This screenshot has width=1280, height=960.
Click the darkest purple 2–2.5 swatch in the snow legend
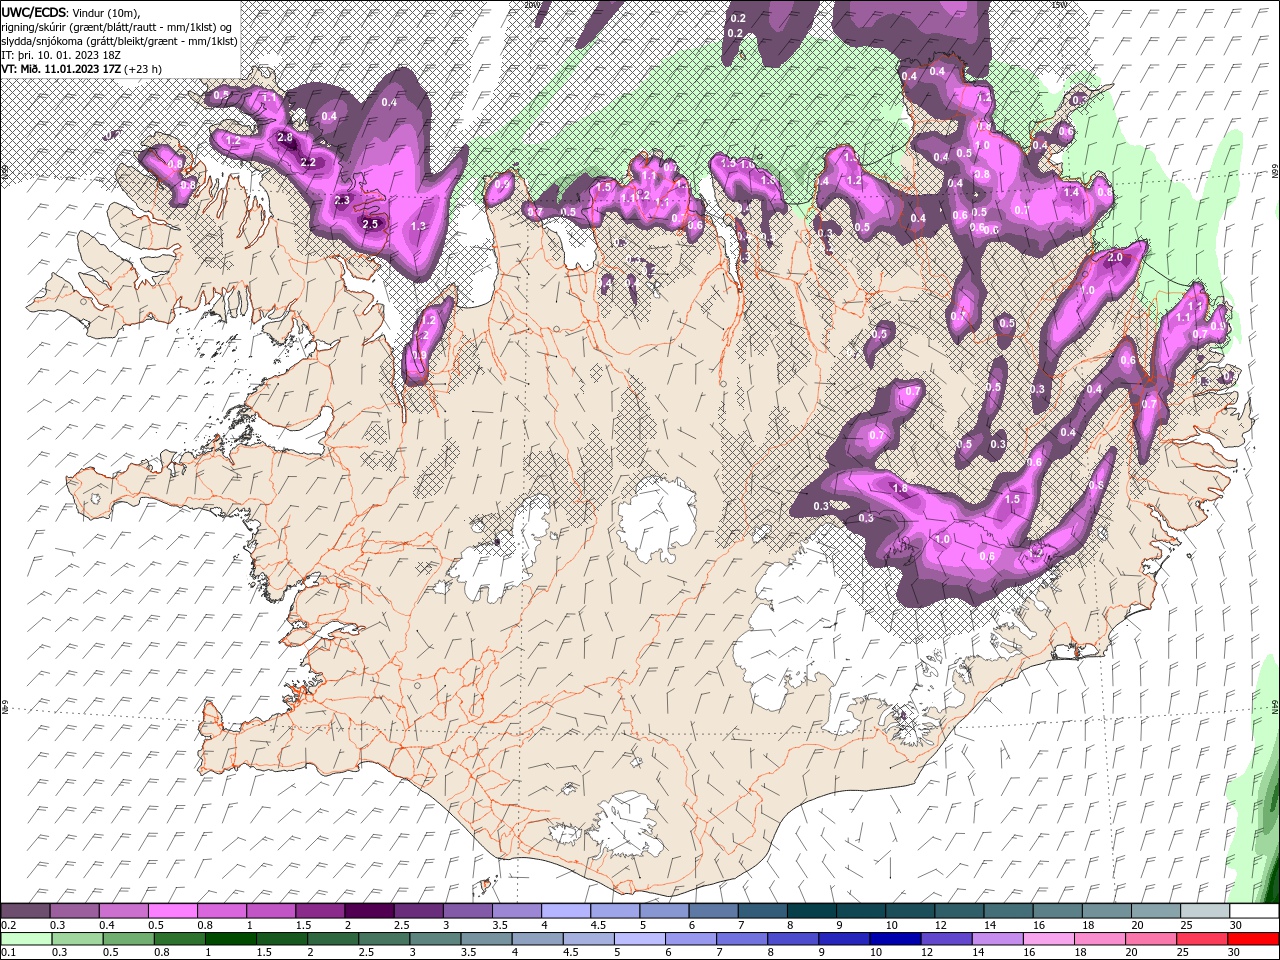[x=369, y=911]
